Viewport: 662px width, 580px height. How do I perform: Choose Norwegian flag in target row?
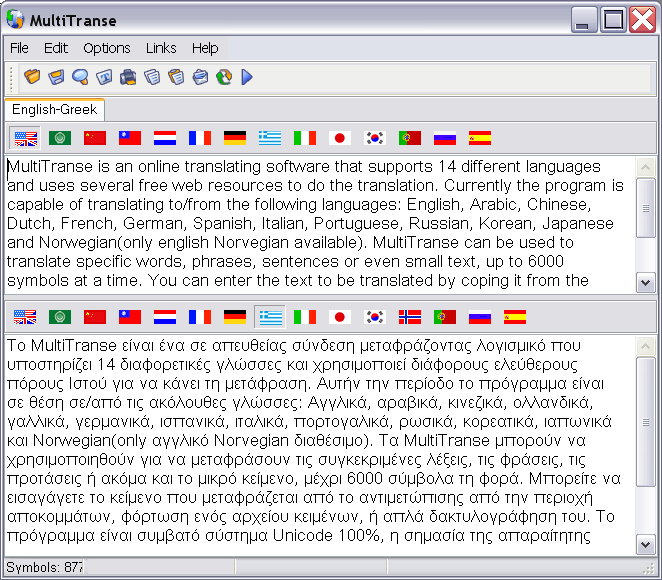[410, 317]
